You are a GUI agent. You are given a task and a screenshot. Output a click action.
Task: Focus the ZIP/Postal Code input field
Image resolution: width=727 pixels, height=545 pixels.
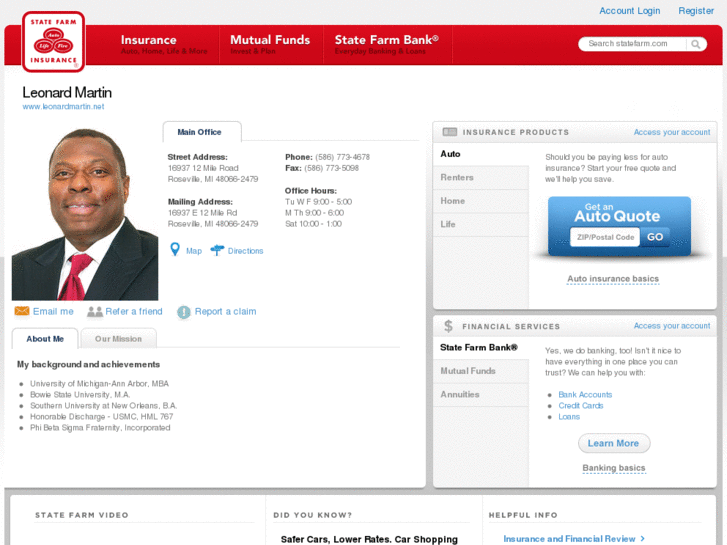(605, 237)
